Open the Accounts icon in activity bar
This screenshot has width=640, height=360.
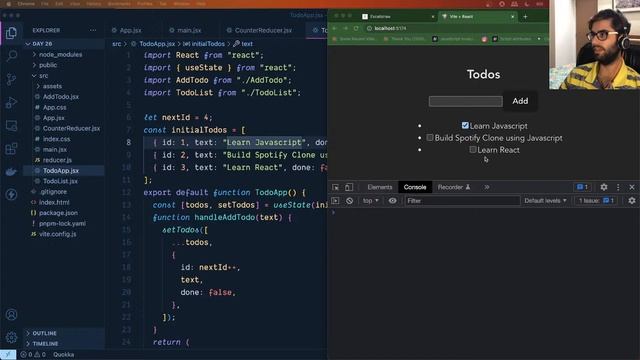tap(11, 314)
